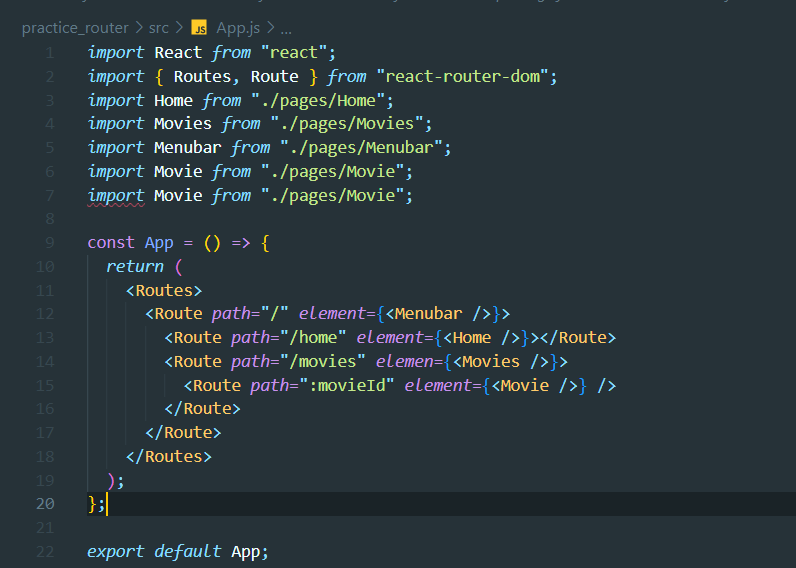This screenshot has width=796, height=568.
Task: Click "./pages/Menubar" import path
Action: click(361, 148)
